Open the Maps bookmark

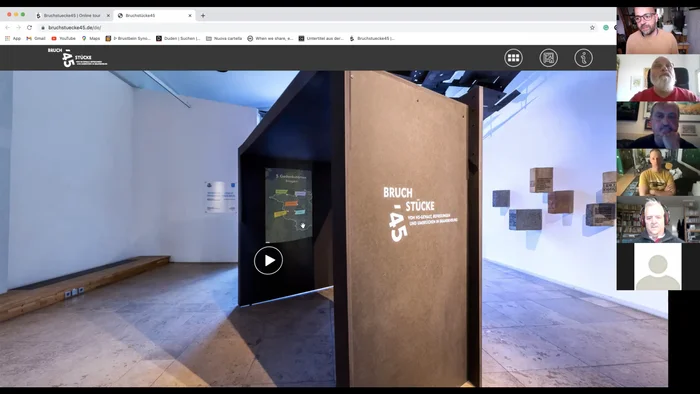tap(91, 38)
